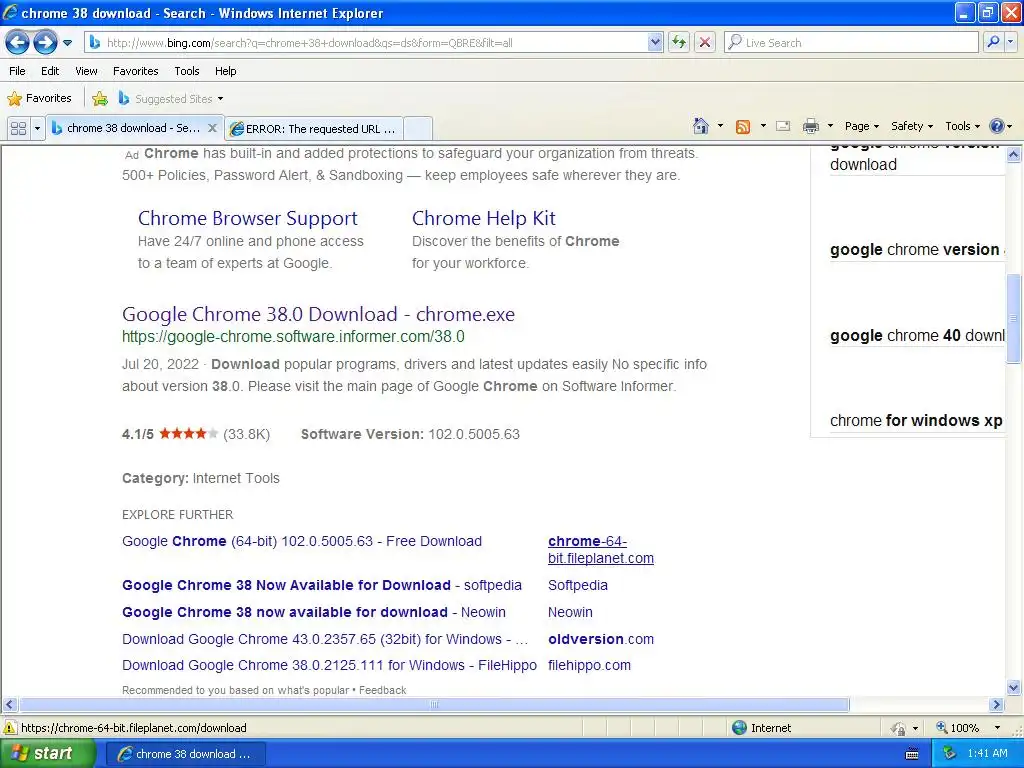Open the Safety command bar menu

(912, 126)
